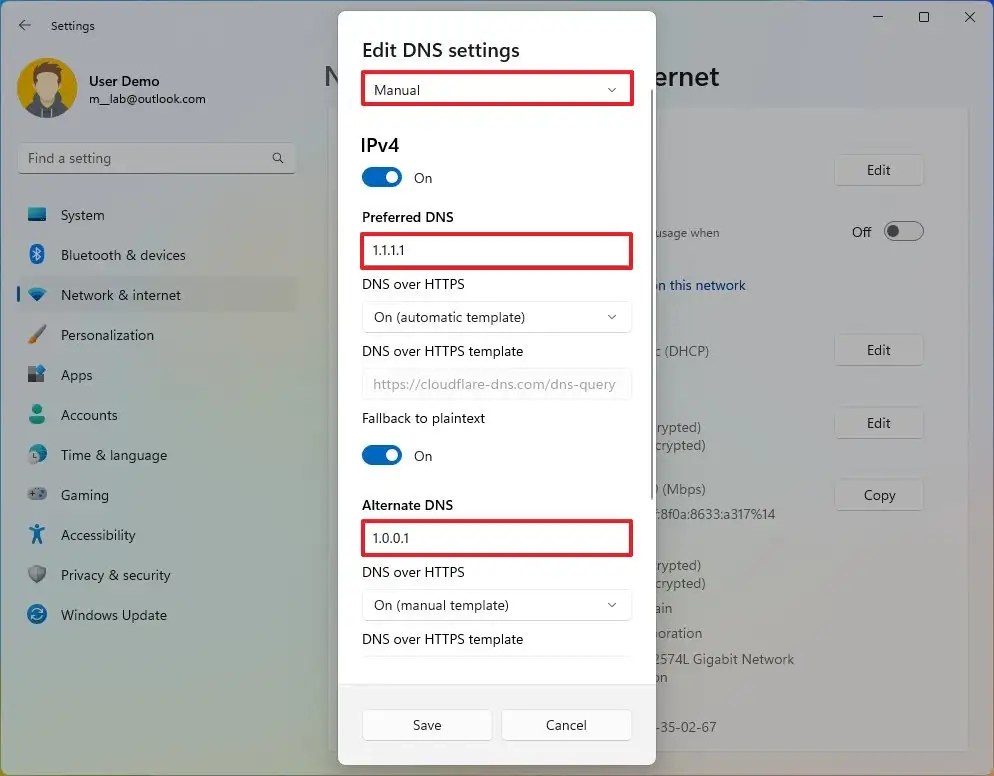Open the Manual DNS settings dropdown
This screenshot has width=994, height=776.
497,89
